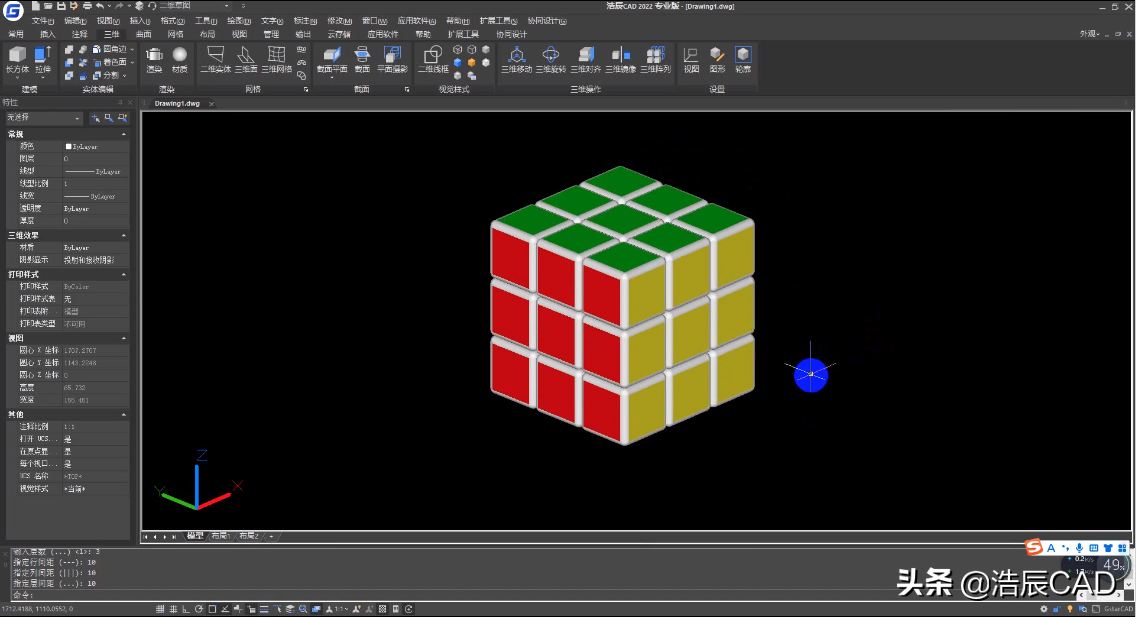1136x617 pixels.
Task: Click the Undo arrow in quick access toolbar
Action: (x=100, y=6)
